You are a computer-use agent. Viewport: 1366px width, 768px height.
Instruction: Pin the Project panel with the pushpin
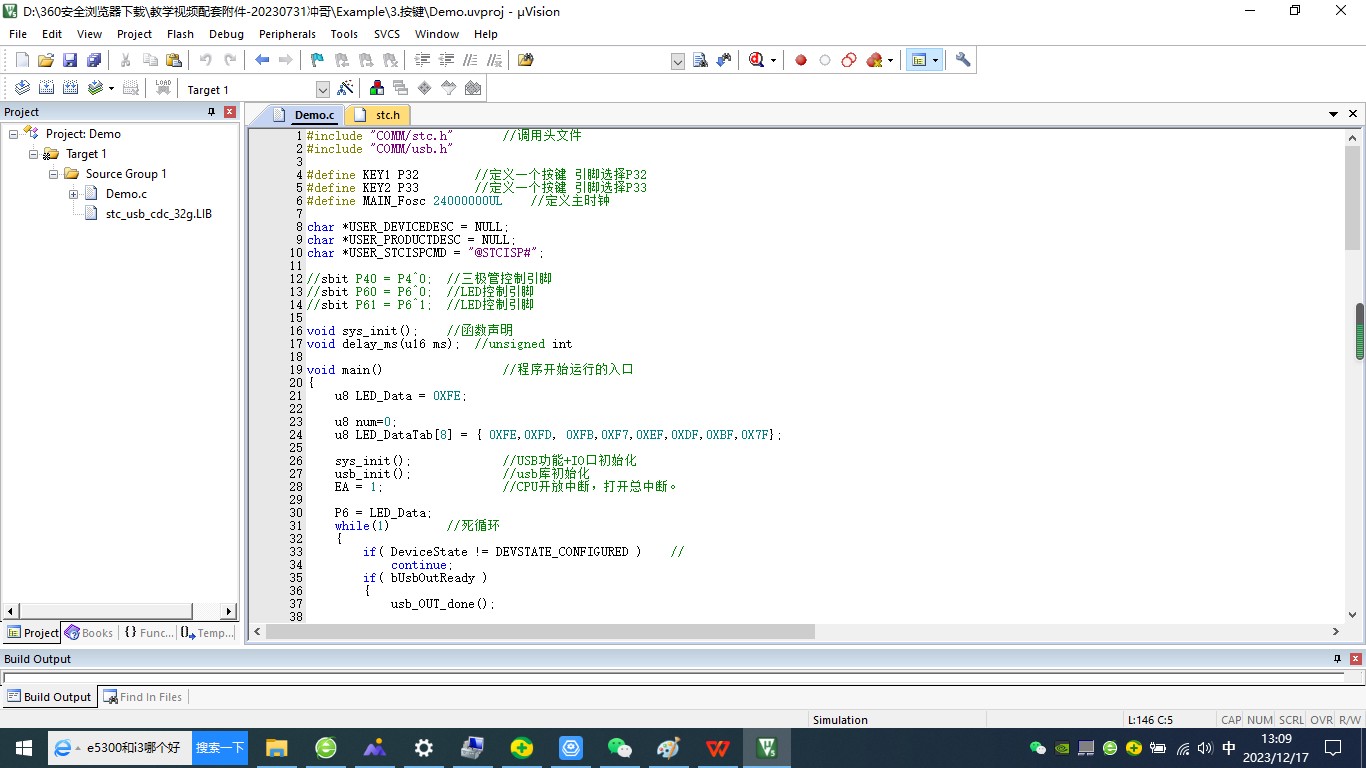click(212, 112)
